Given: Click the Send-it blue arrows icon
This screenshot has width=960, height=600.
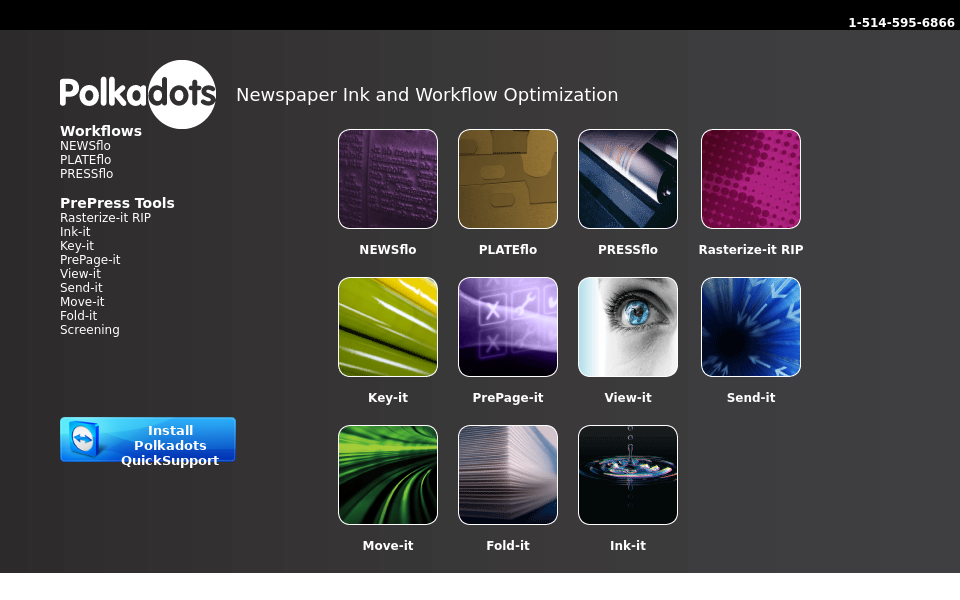Looking at the screenshot, I should point(751,327).
